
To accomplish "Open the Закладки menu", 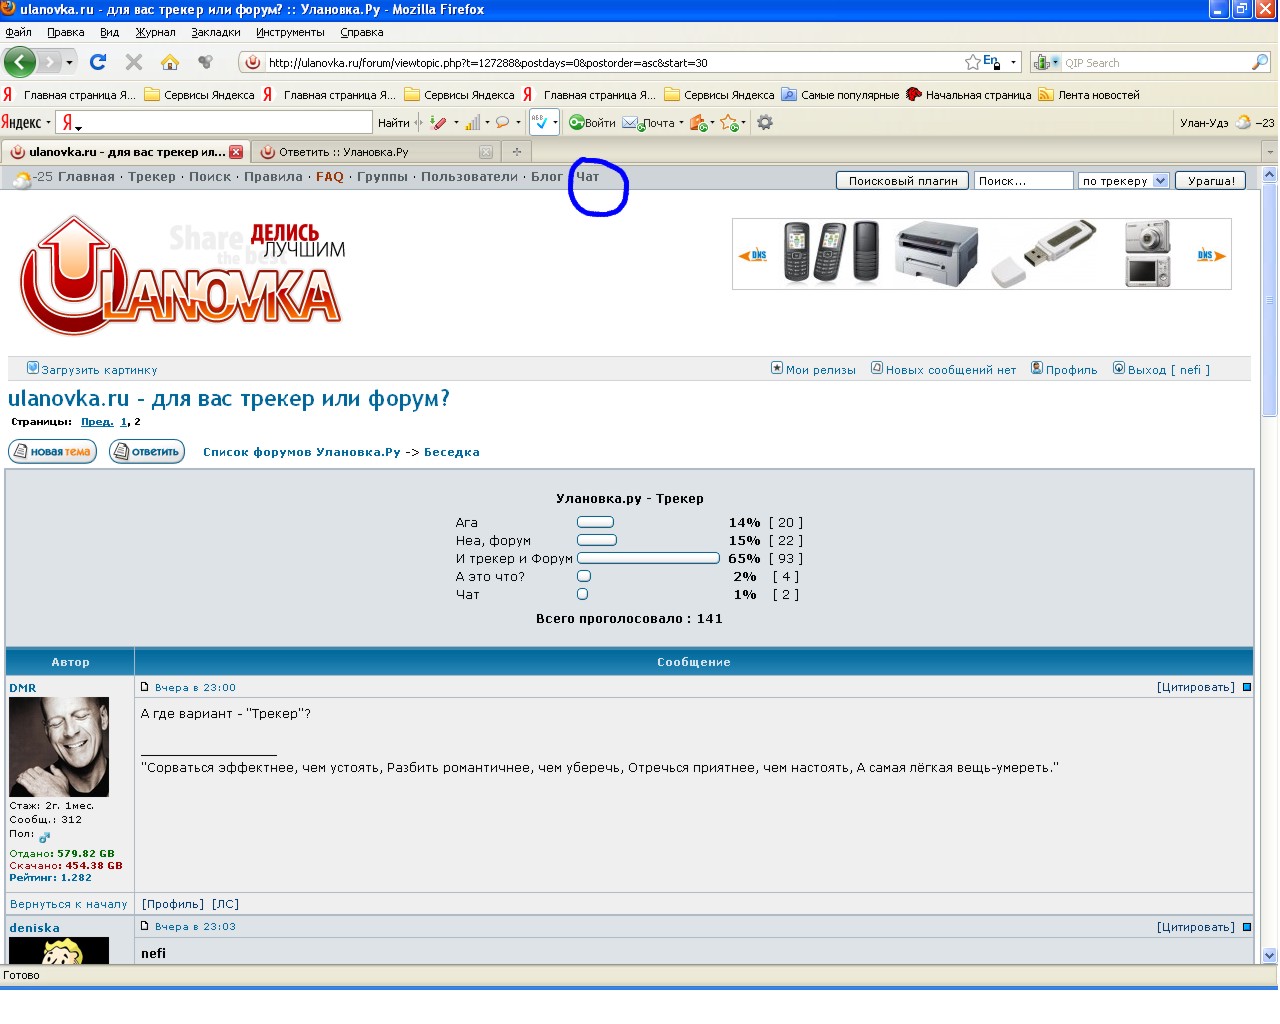I will [x=215, y=32].
